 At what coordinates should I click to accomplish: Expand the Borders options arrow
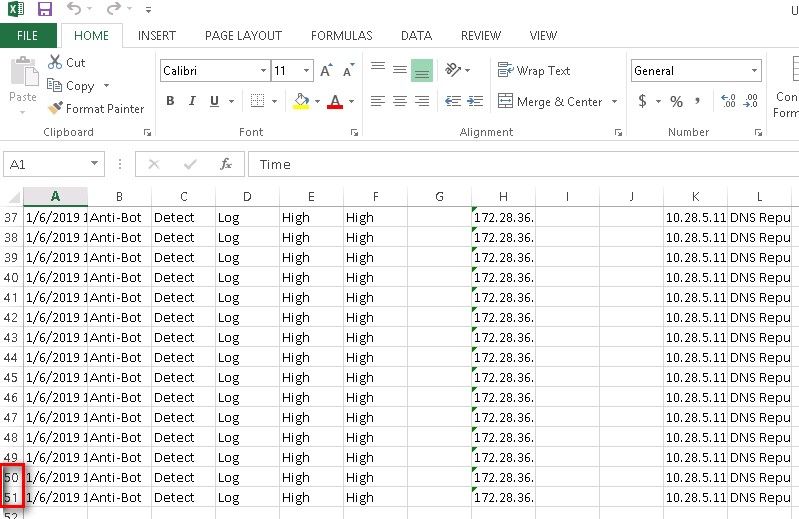click(274, 101)
